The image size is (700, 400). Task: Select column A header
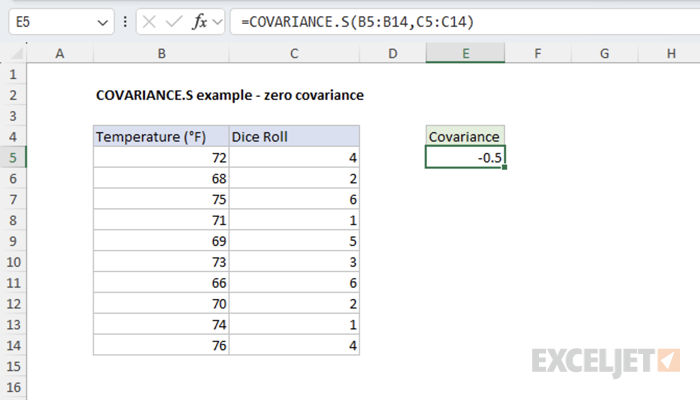[x=60, y=54]
